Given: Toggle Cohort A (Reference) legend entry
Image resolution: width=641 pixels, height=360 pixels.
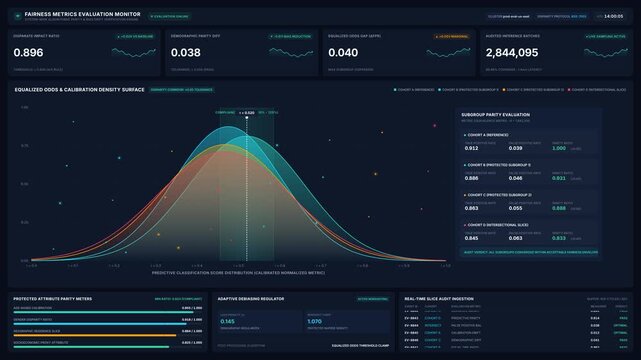Looking at the screenshot, I should [x=414, y=89].
